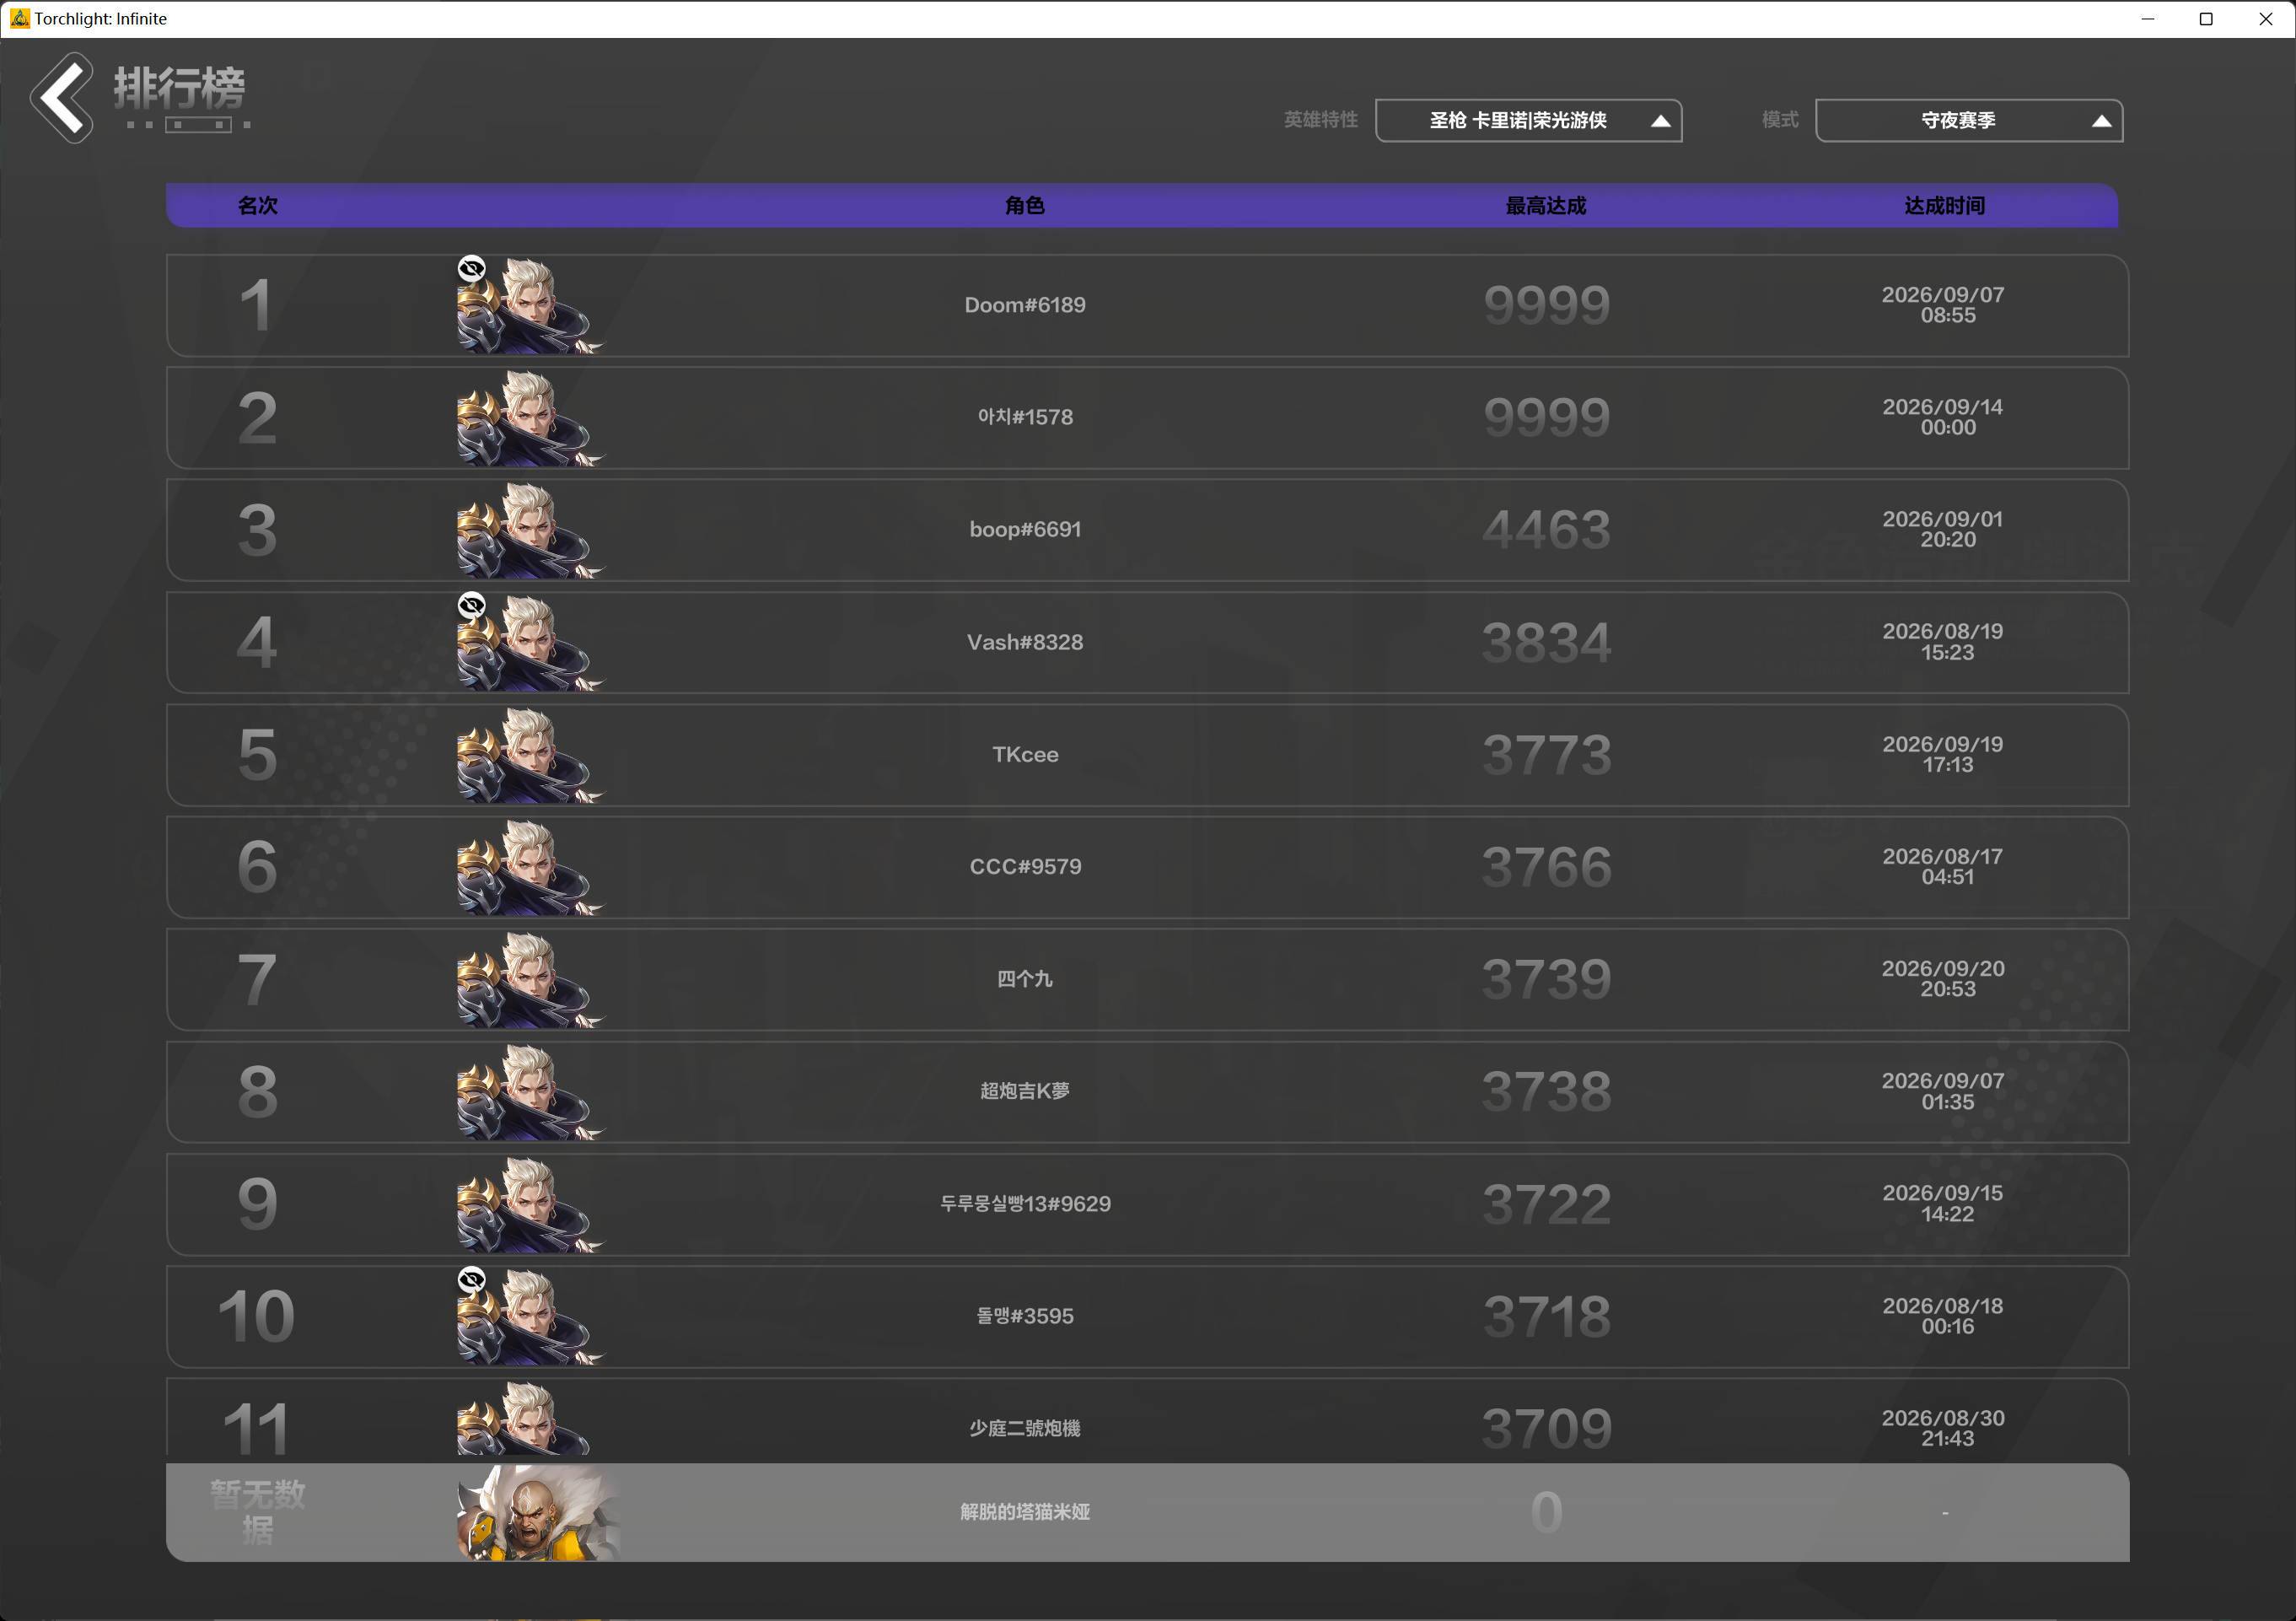This screenshot has width=2296, height=1621.
Task: Click the date 2026/09/07 08:55
Action: point(1944,305)
